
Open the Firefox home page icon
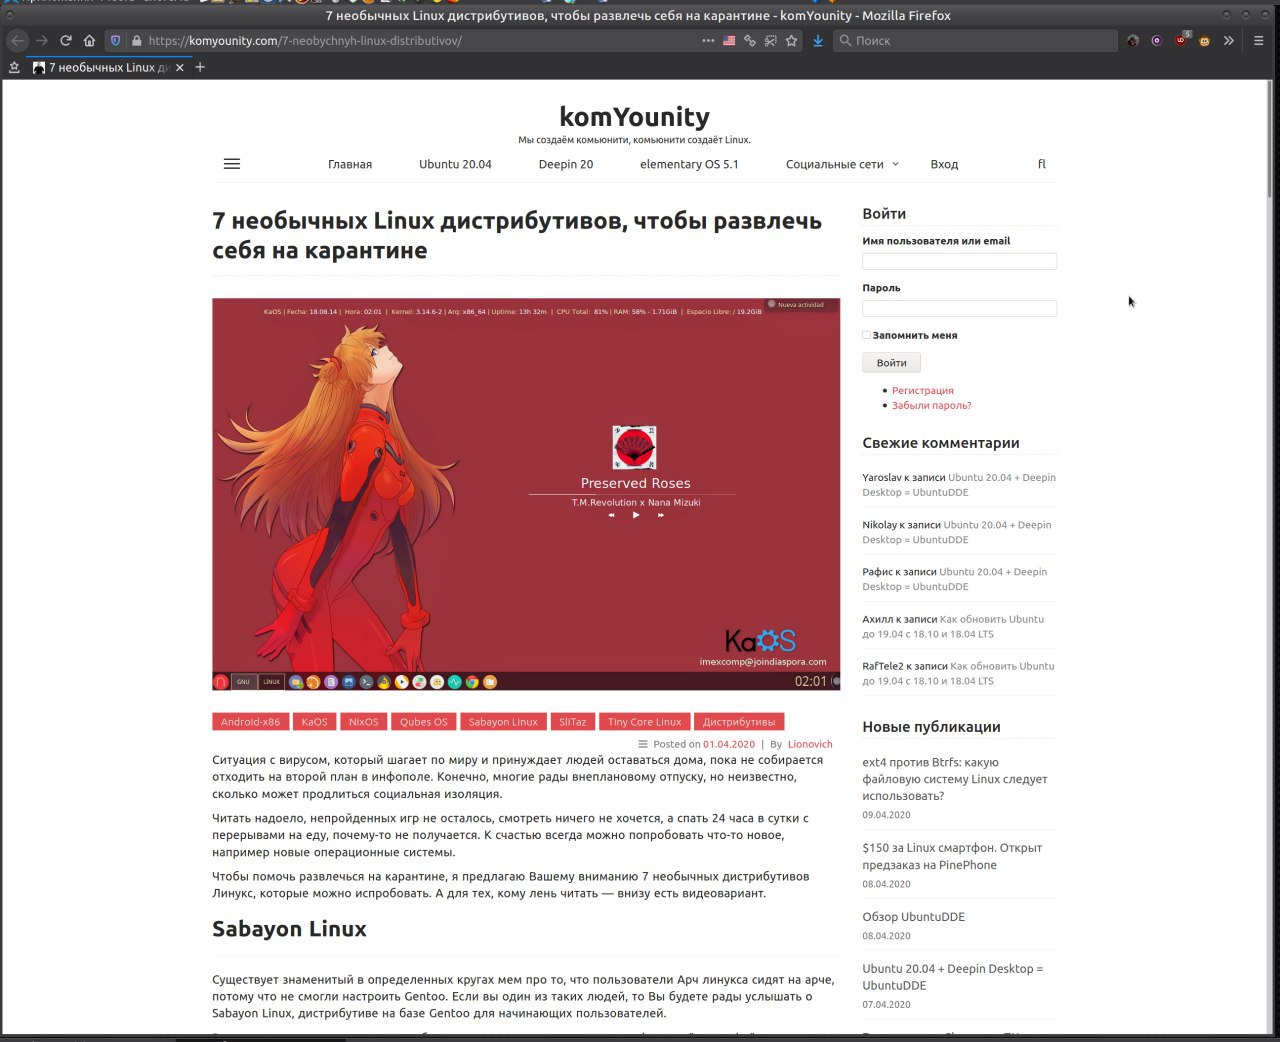[89, 41]
